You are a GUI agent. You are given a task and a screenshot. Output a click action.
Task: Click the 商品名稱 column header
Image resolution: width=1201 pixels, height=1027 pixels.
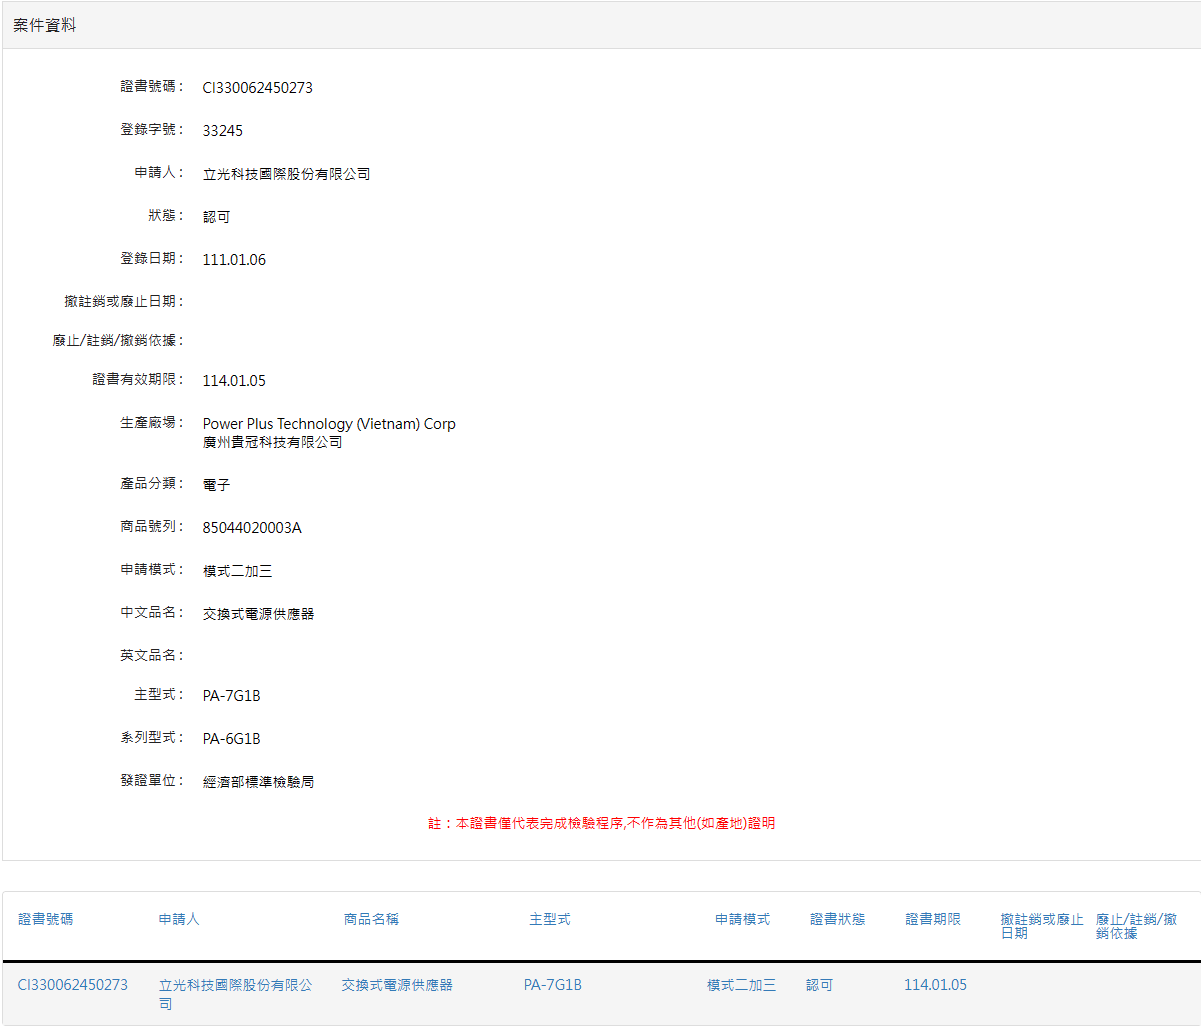pyautogui.click(x=371, y=919)
